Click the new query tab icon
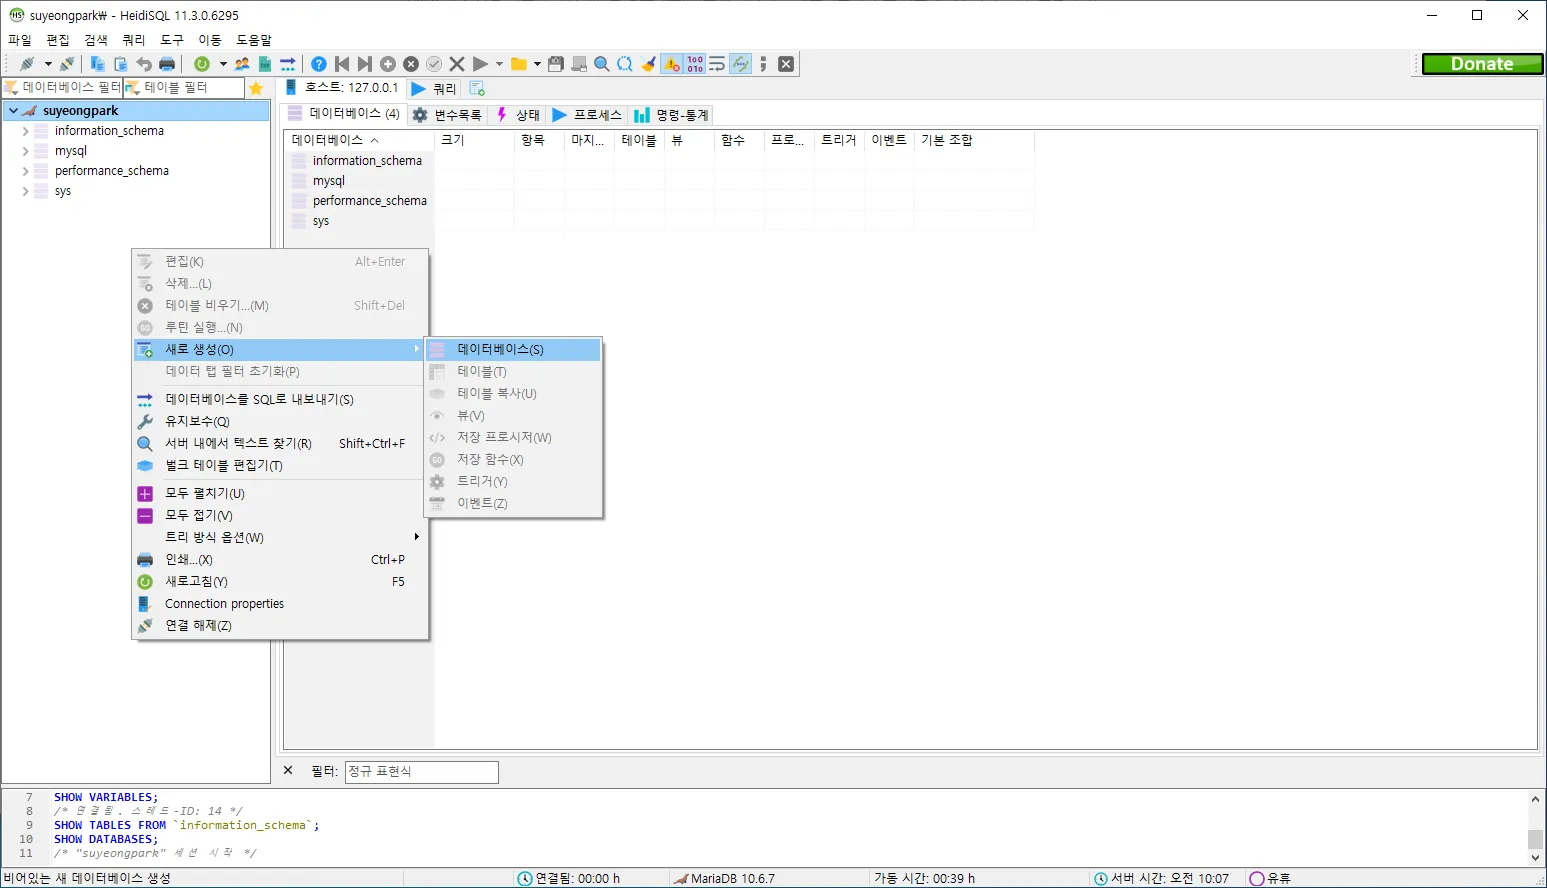 point(477,88)
